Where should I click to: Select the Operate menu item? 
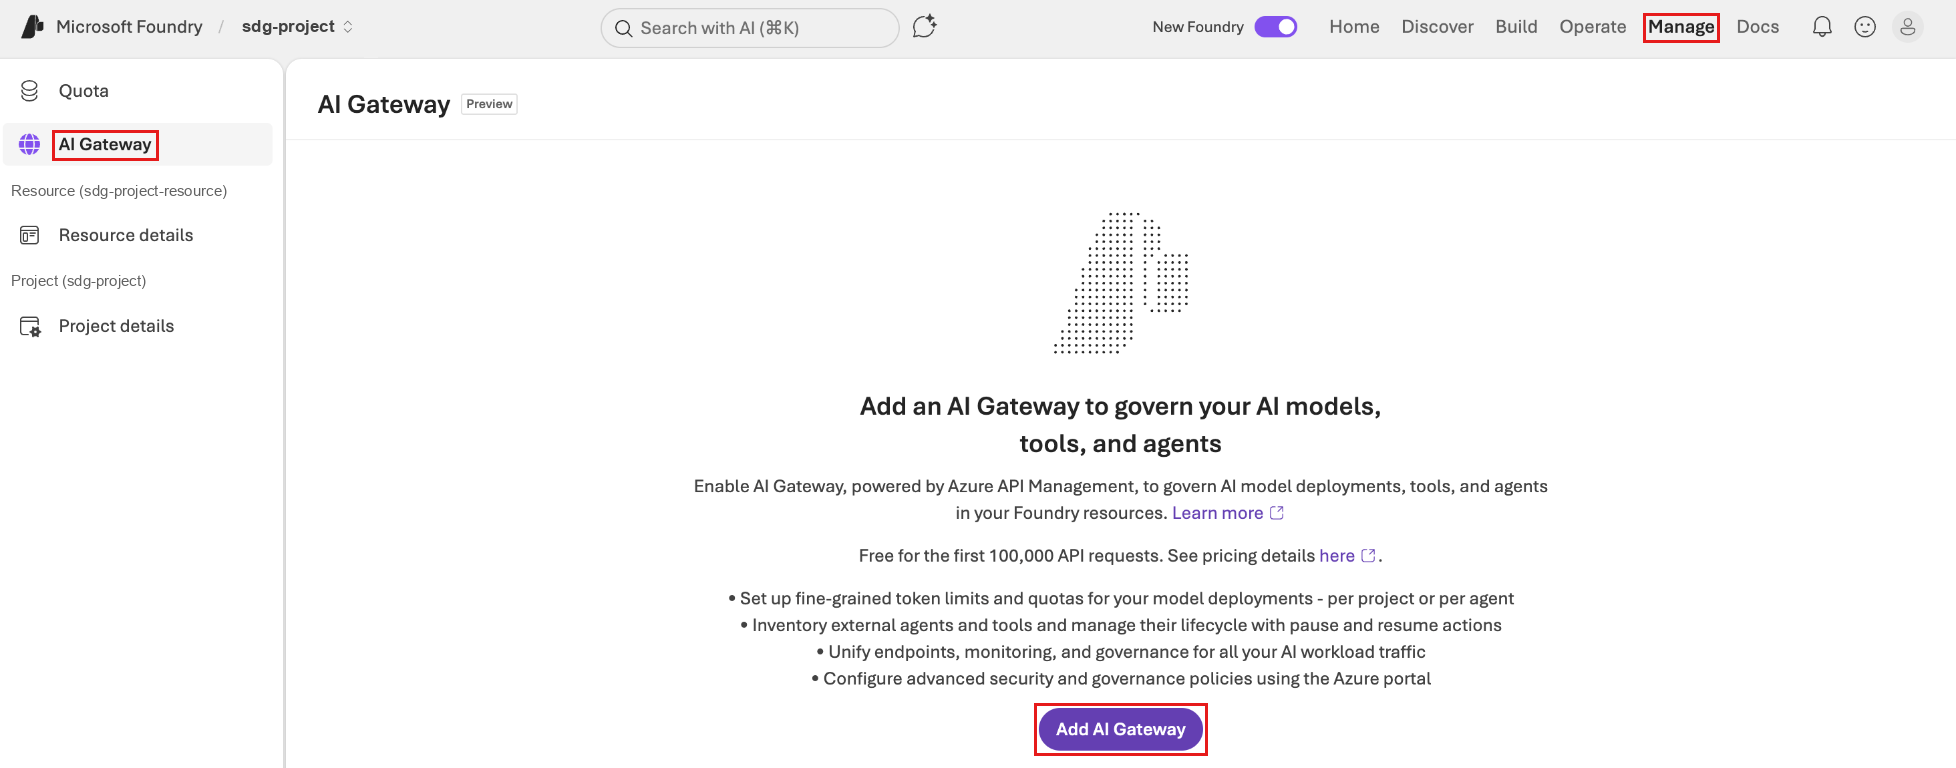1592,27
